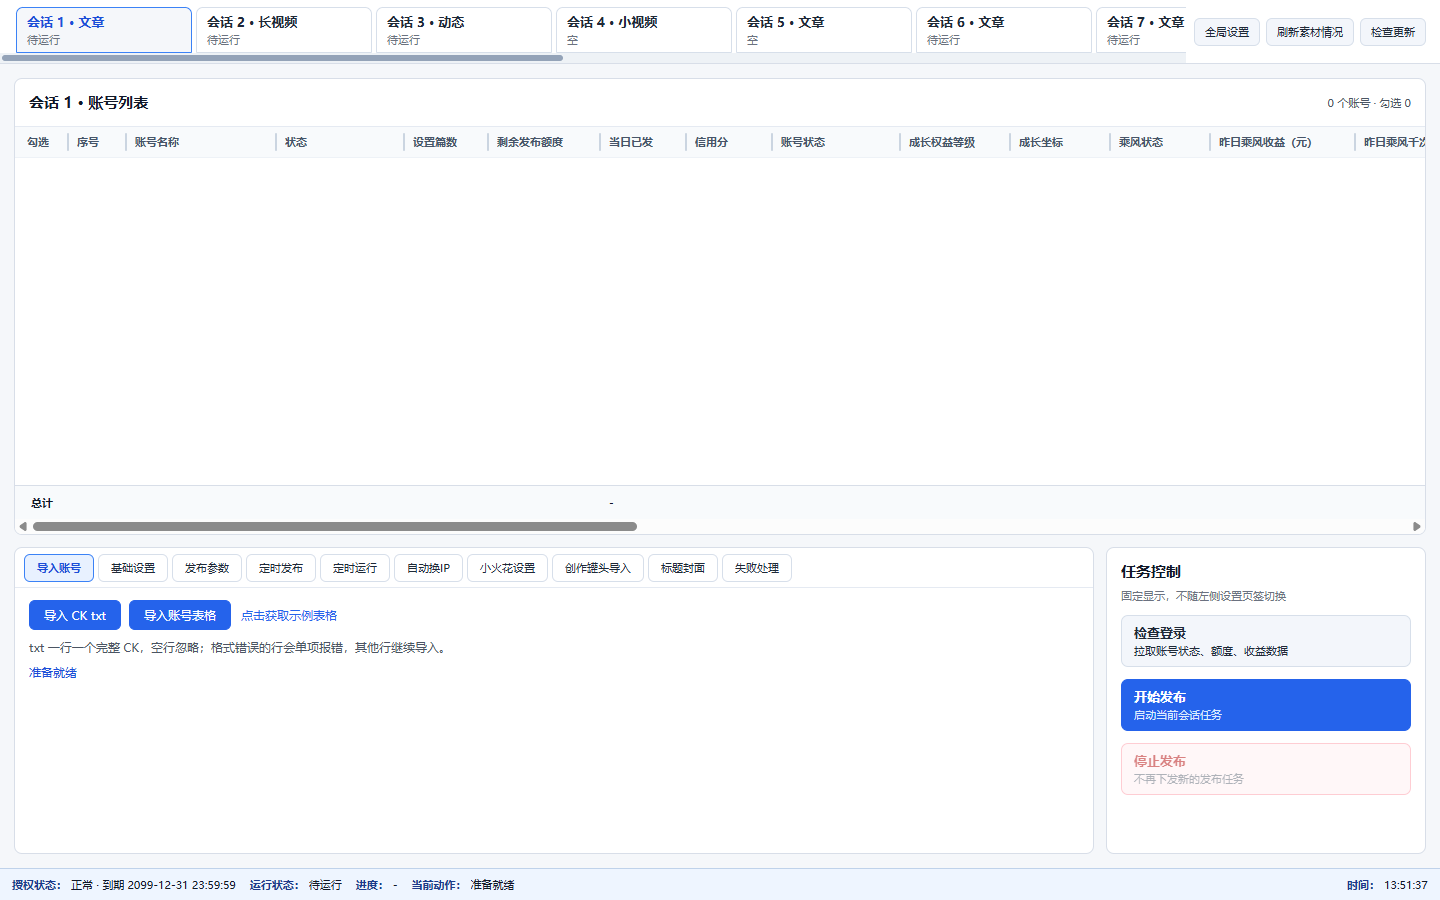Open the 失败处理 tab
This screenshot has width=1440, height=900.
[757, 568]
